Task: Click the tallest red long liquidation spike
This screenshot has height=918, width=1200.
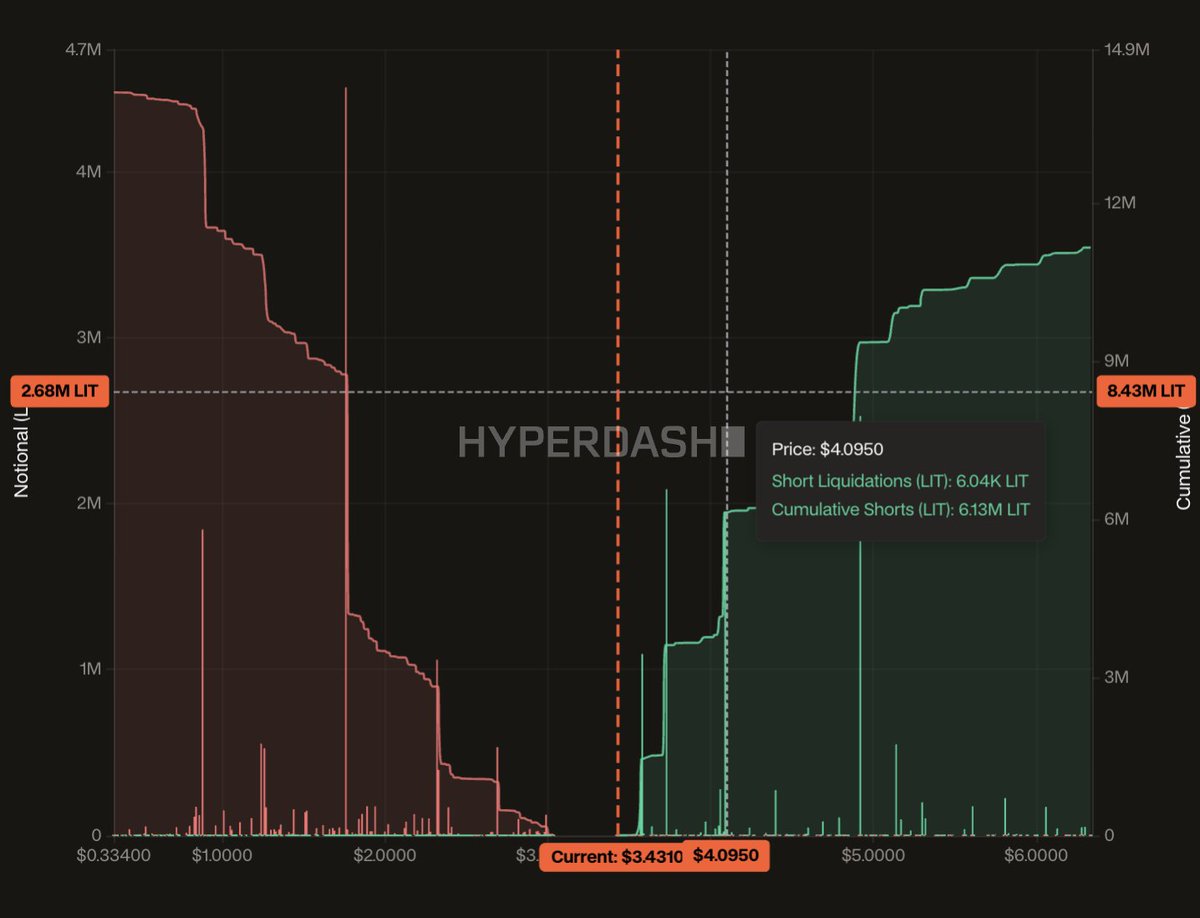Action: pos(346,460)
